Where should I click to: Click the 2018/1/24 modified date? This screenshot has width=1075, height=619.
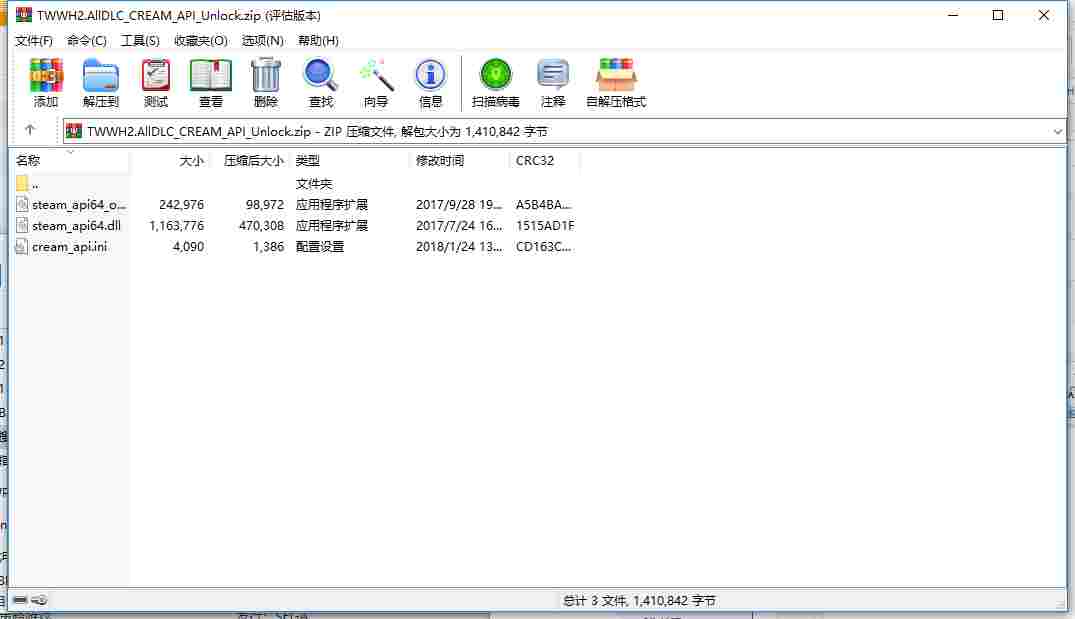(459, 247)
